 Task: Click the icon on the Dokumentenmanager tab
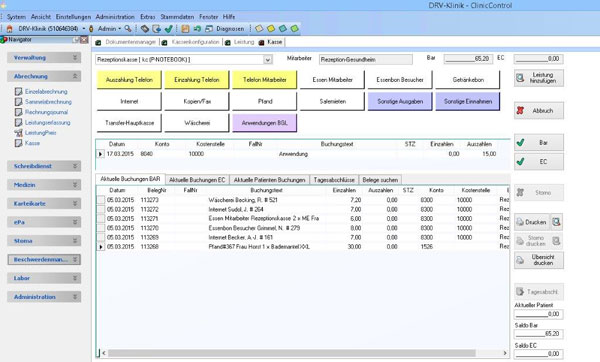coord(98,42)
